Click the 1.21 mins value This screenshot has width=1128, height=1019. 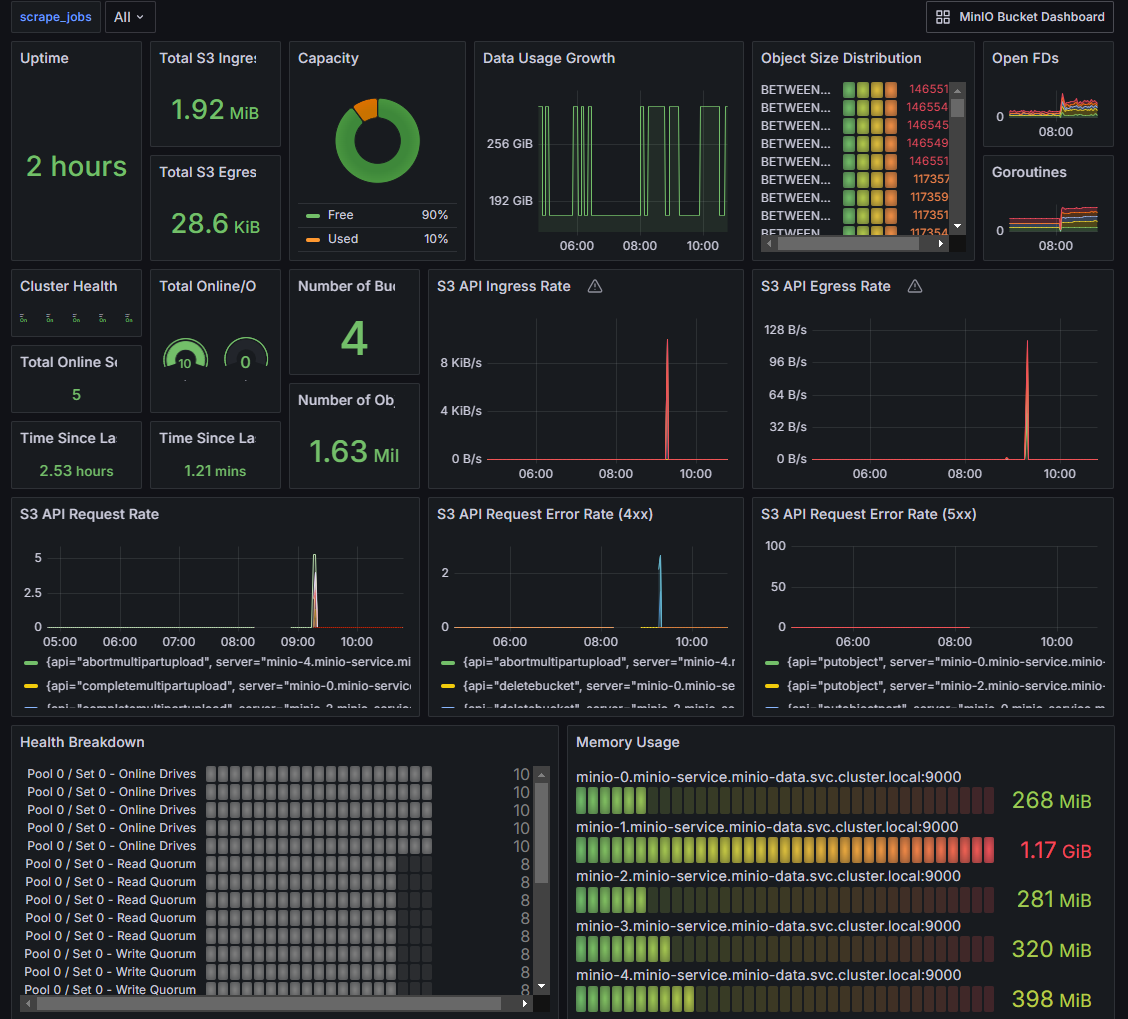[x=215, y=471]
